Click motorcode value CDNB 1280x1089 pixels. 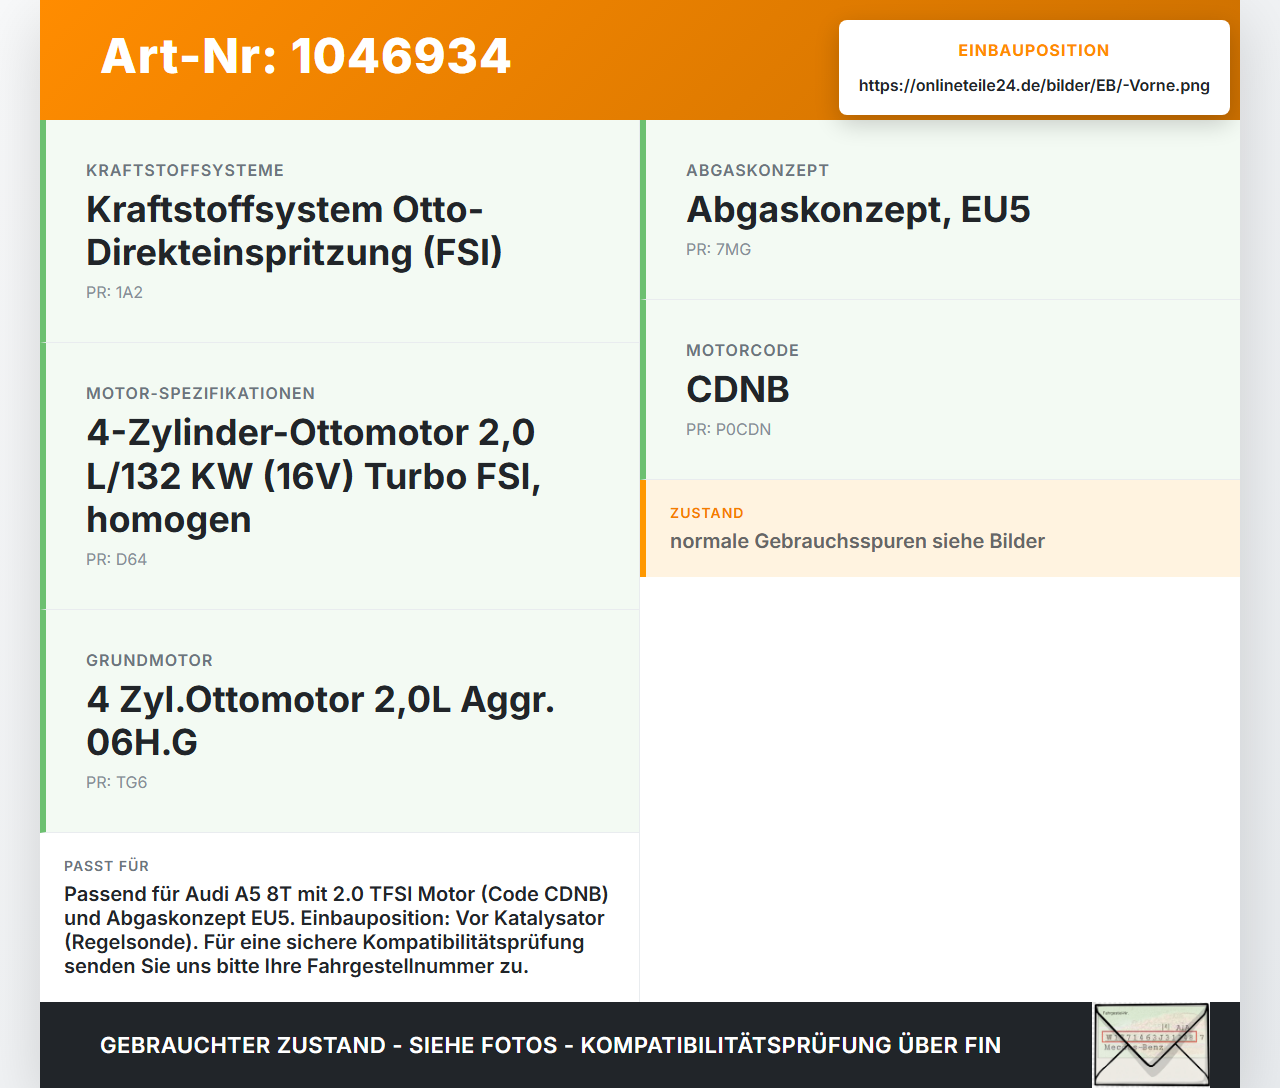pyautogui.click(x=738, y=389)
